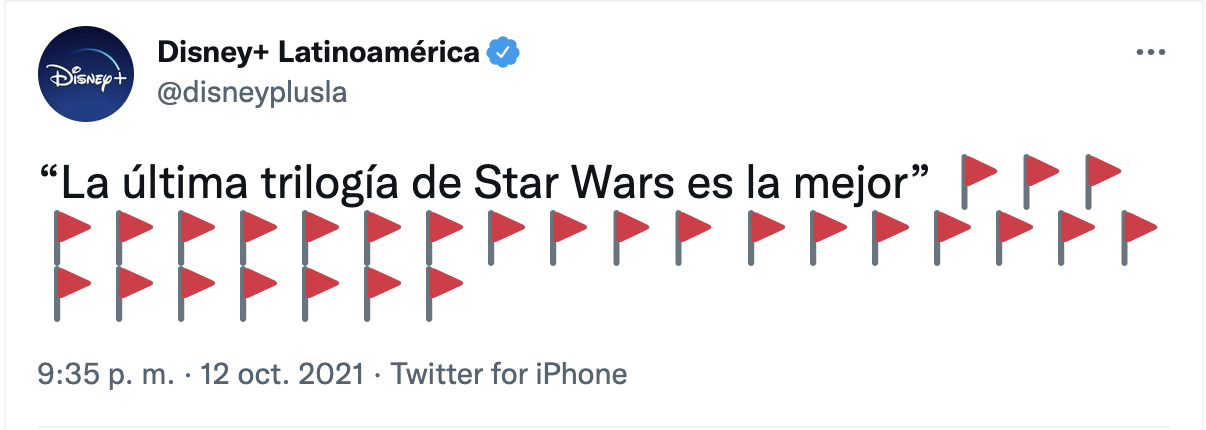1206x430 pixels.
Task: Click the last red flag in third row
Action: [x=444, y=294]
